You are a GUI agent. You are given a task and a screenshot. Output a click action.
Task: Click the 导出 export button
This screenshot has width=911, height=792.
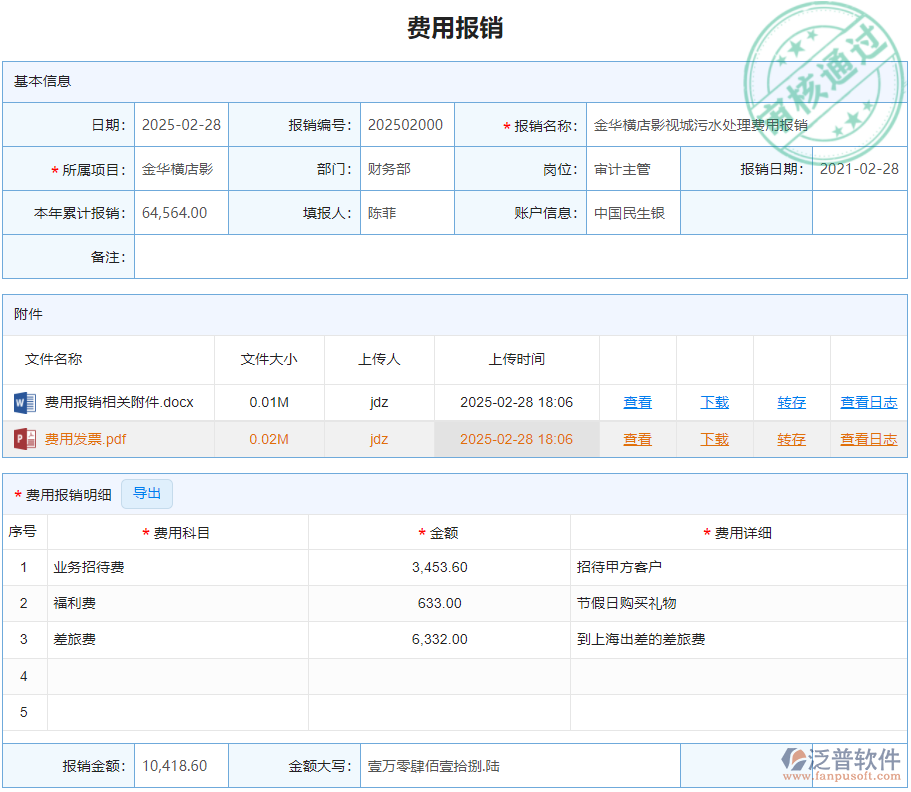(x=147, y=493)
